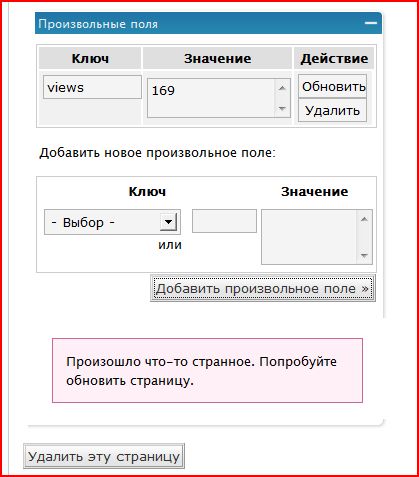Click the views key input field
This screenshot has width=419, height=477.
(92, 87)
